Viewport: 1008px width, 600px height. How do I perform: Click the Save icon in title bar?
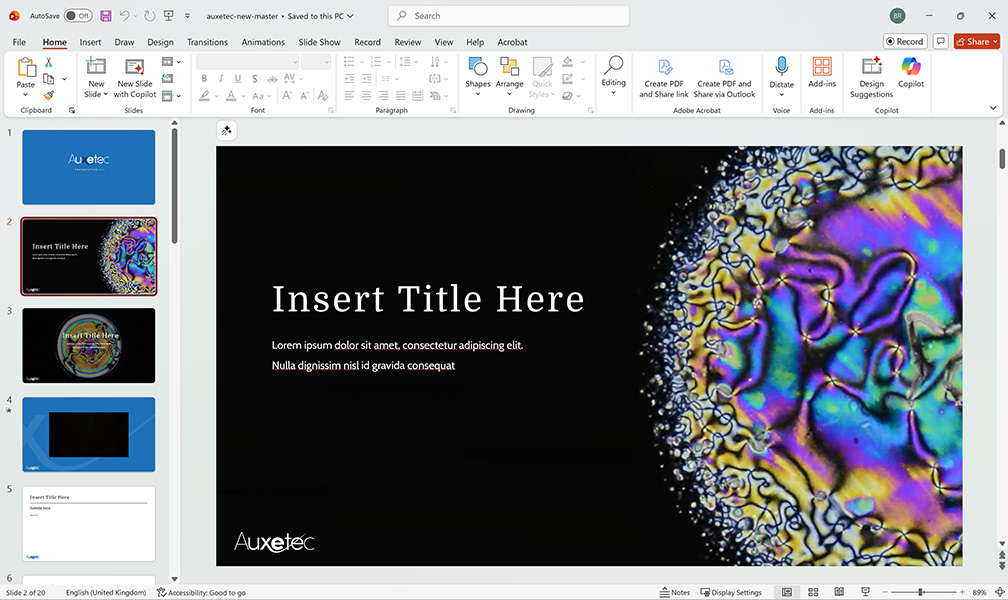click(x=106, y=16)
